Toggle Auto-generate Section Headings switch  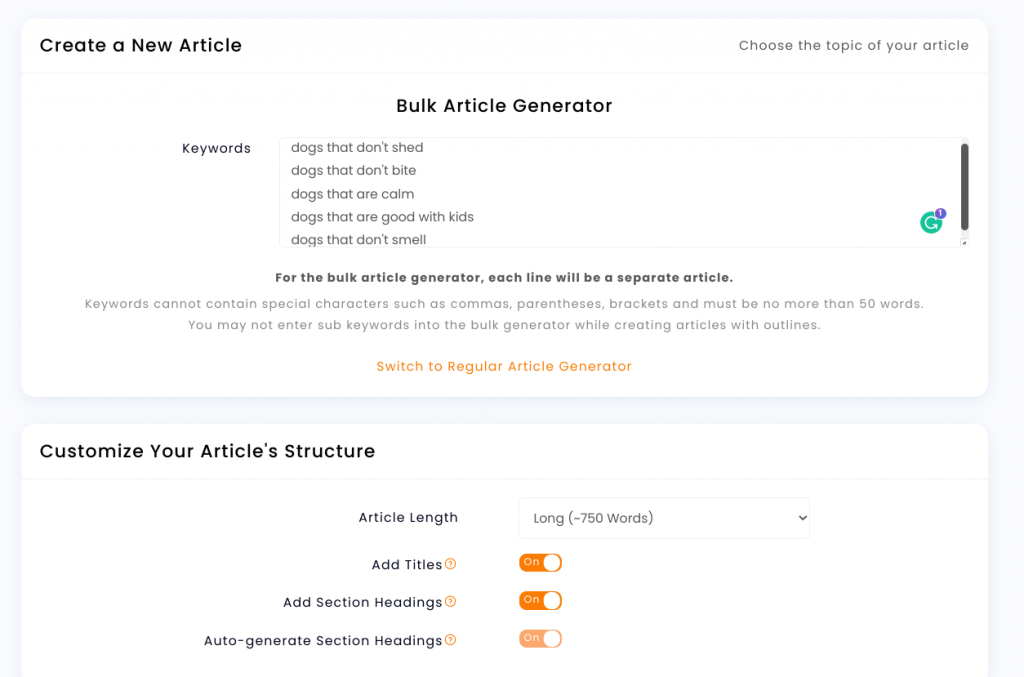click(540, 638)
